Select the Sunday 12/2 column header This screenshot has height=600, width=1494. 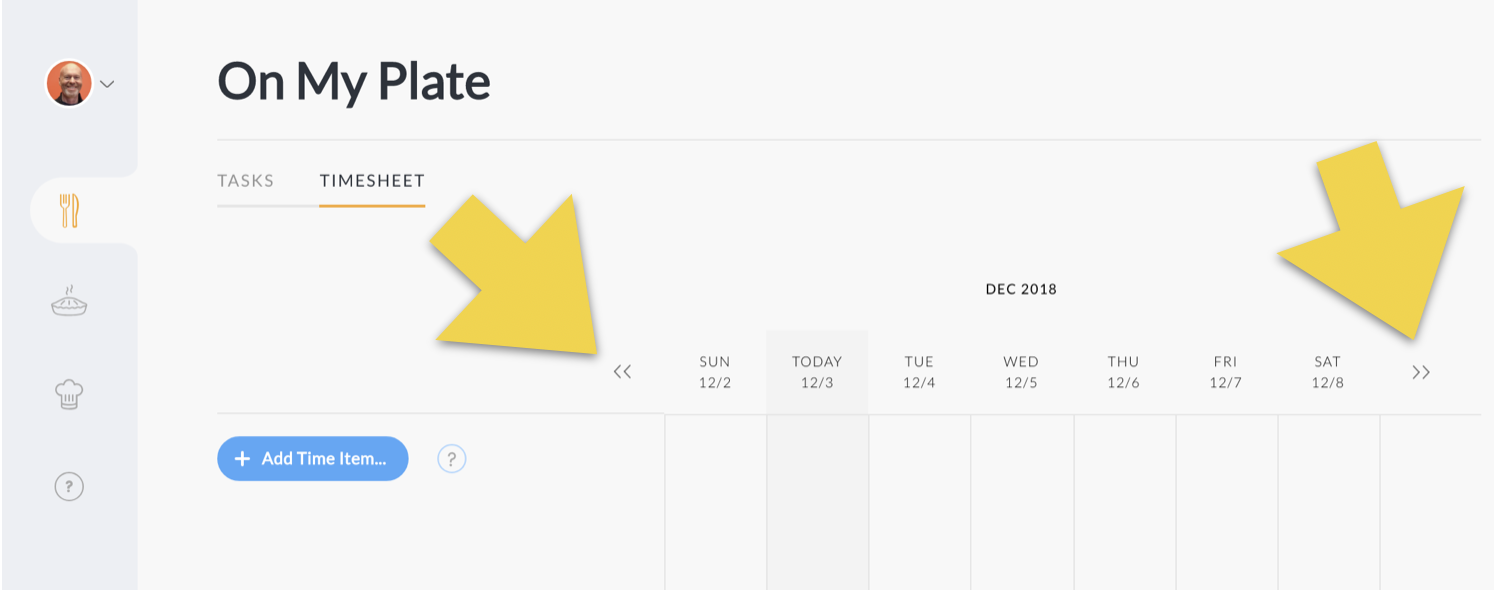point(715,372)
